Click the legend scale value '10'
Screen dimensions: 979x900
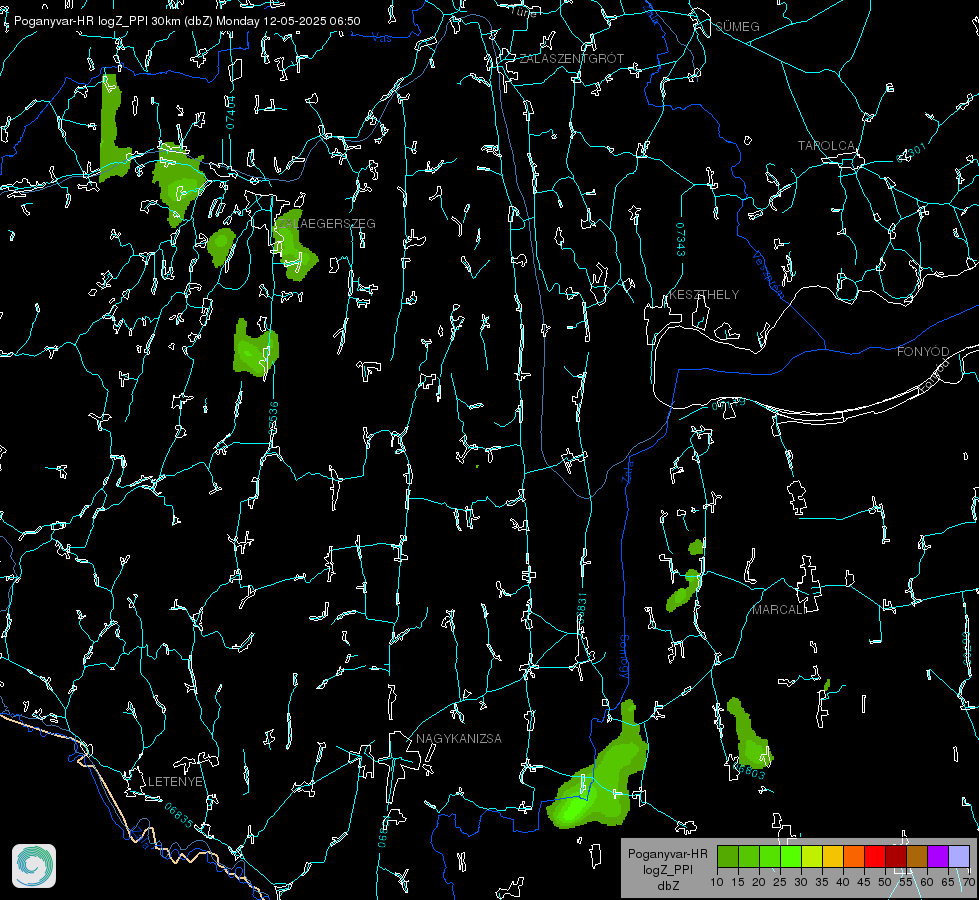point(717,882)
